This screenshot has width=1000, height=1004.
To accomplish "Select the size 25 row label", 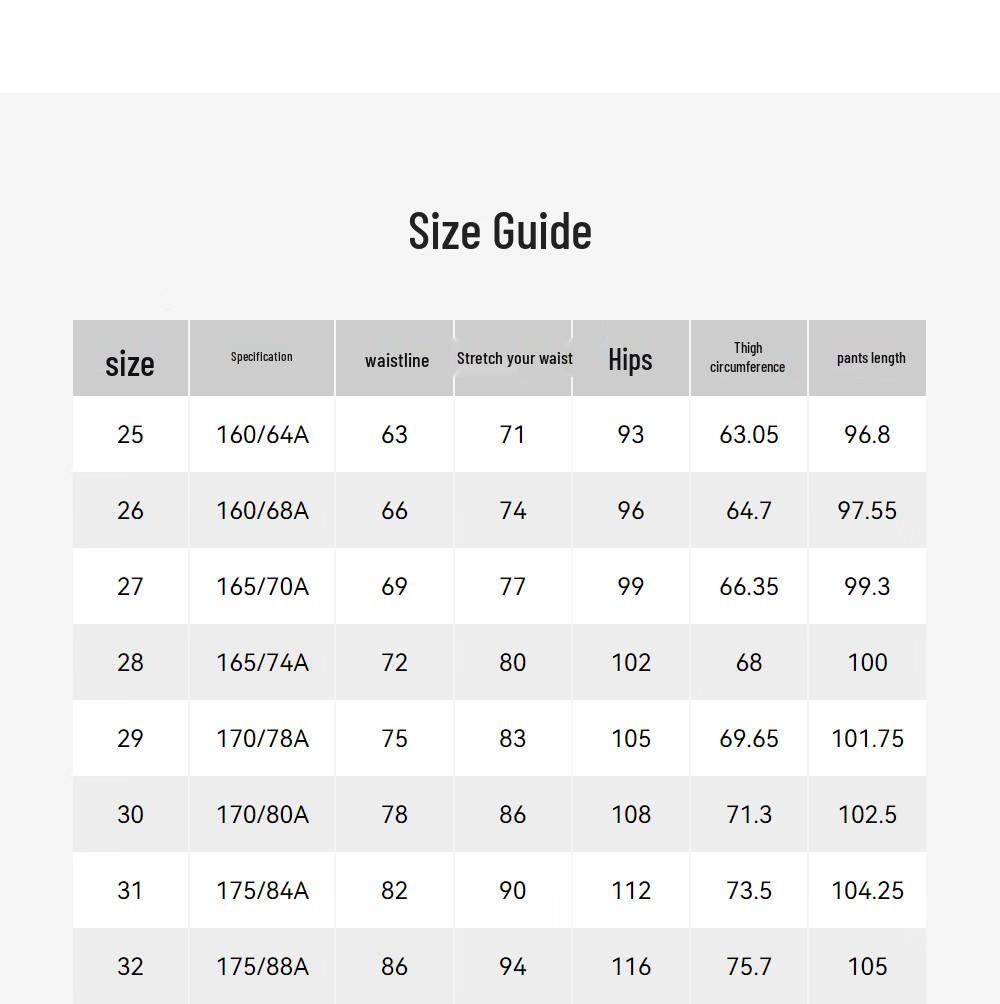I will [x=130, y=435].
